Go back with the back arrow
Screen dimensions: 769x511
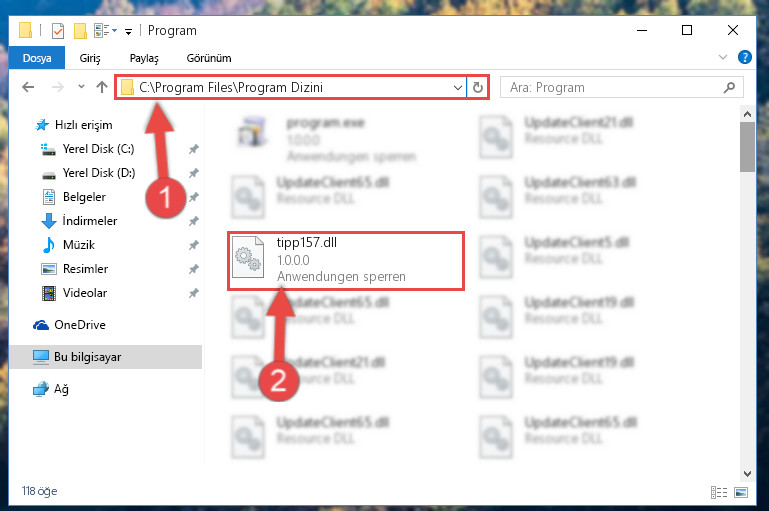click(28, 87)
